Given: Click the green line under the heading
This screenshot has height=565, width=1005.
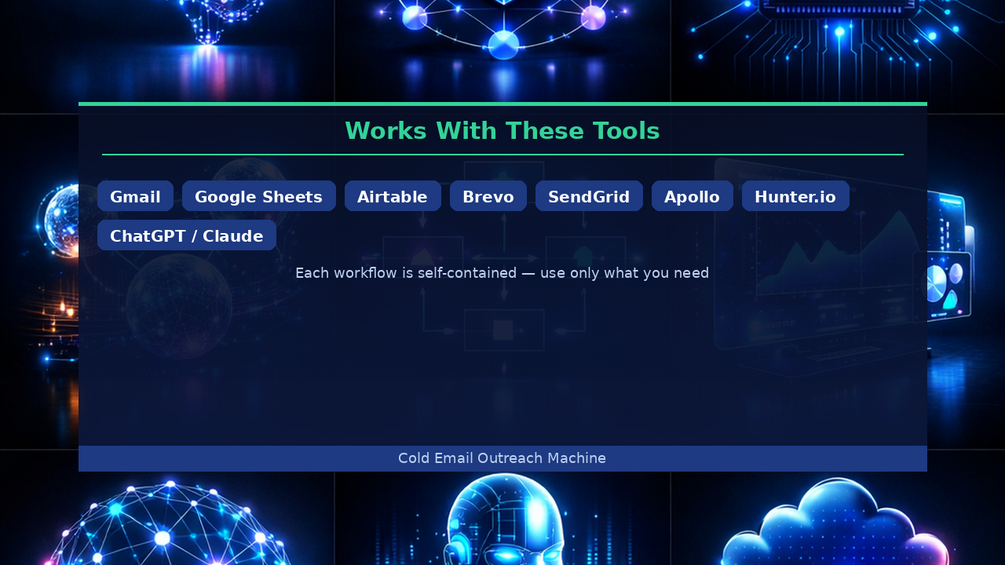Looking at the screenshot, I should click(502, 154).
